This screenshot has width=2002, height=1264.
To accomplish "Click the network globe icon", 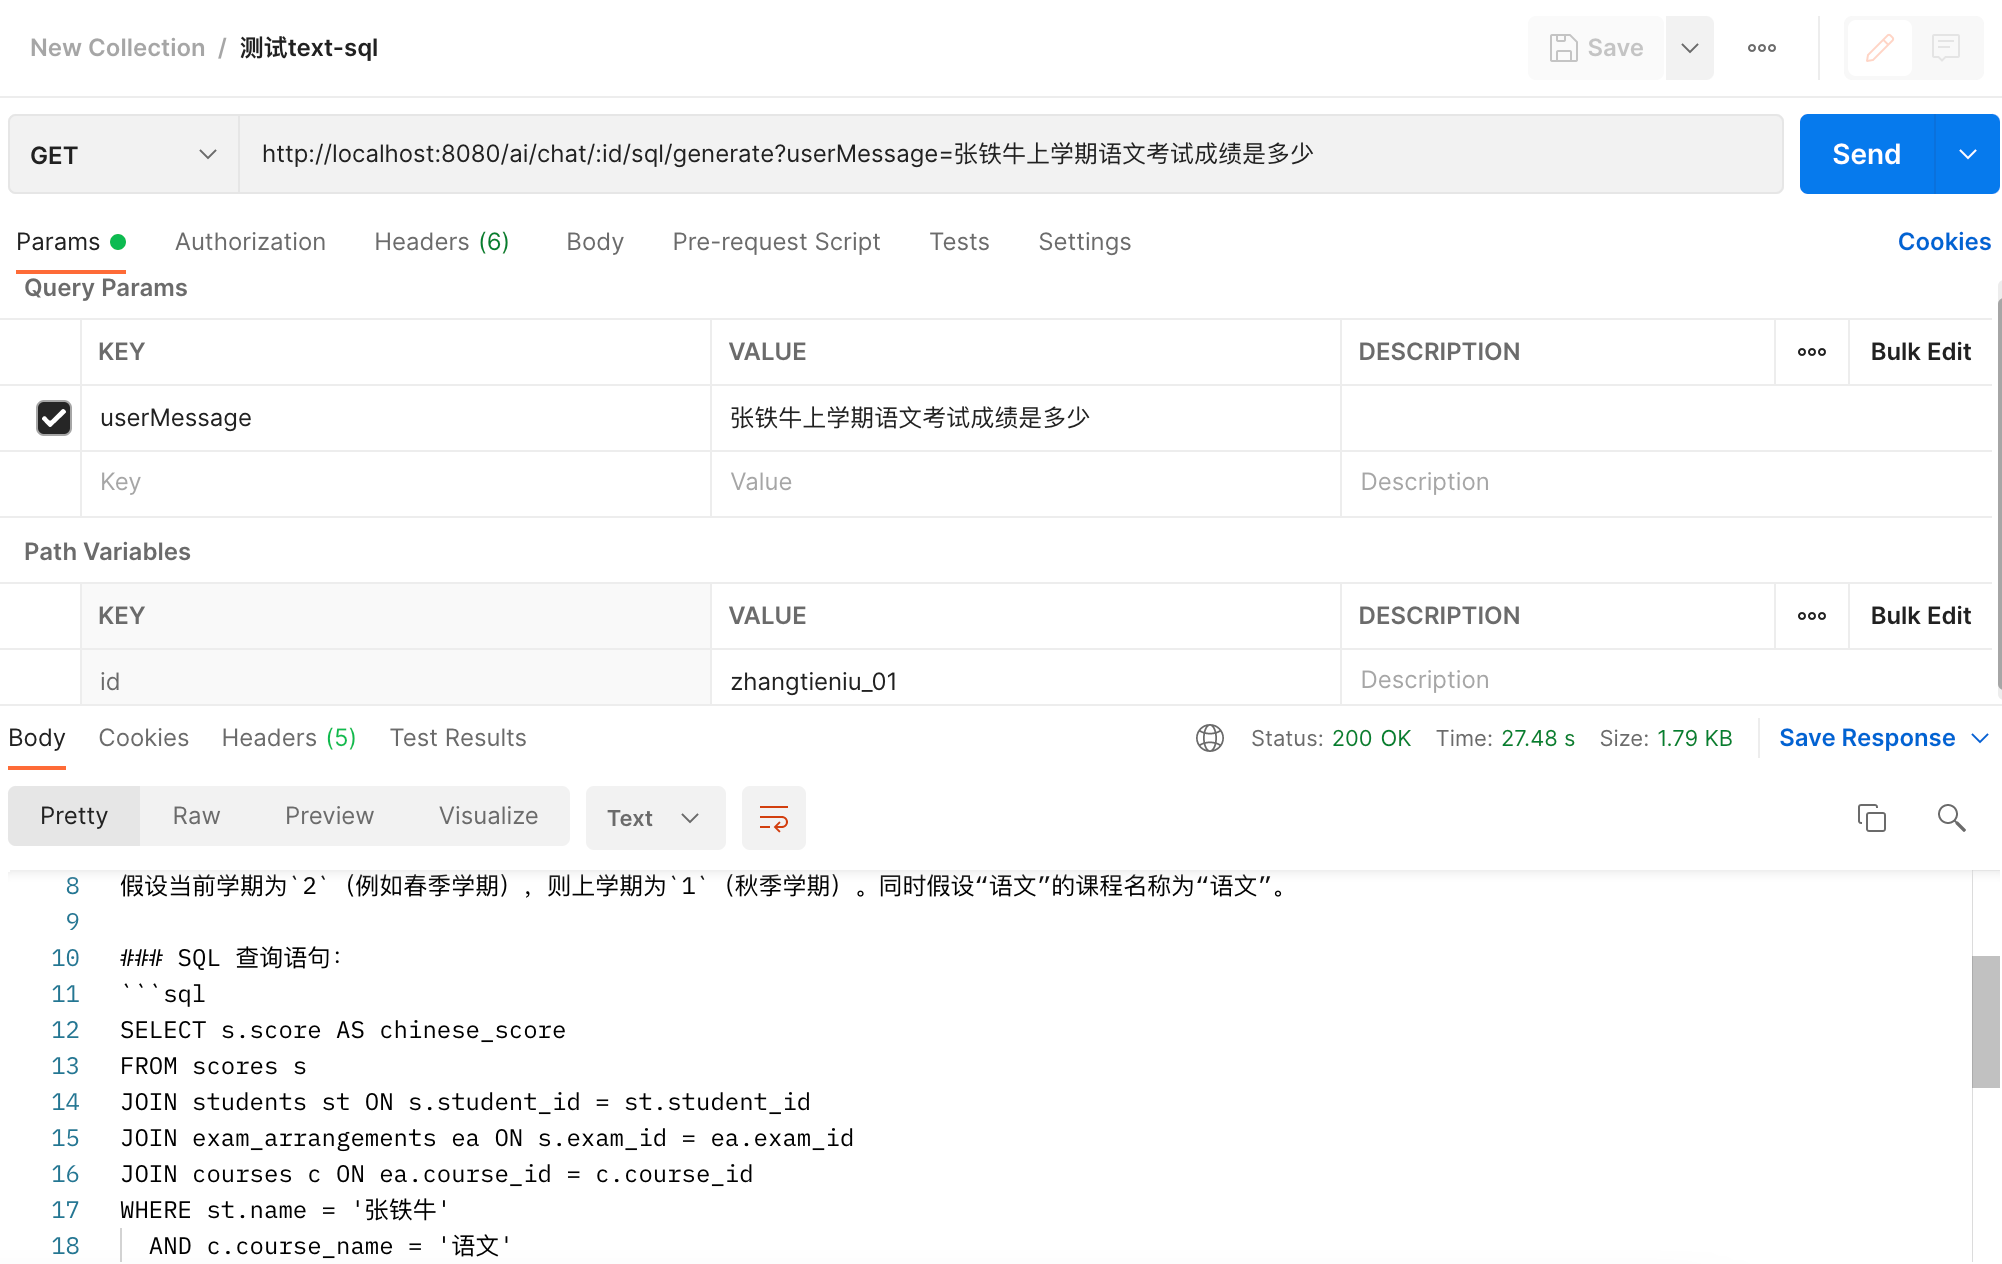I will coord(1209,738).
